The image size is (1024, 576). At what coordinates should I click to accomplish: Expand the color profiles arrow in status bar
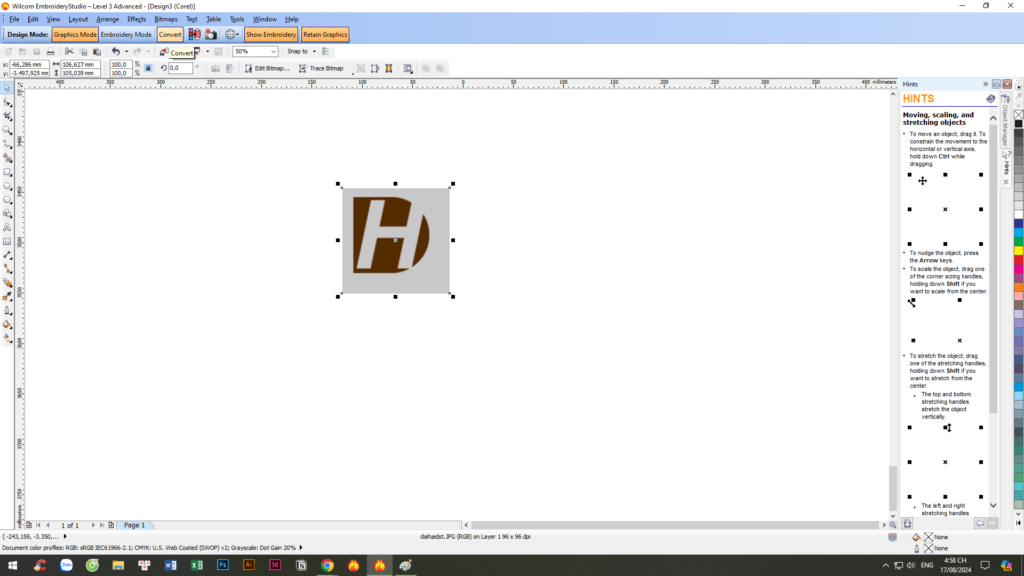(x=301, y=548)
